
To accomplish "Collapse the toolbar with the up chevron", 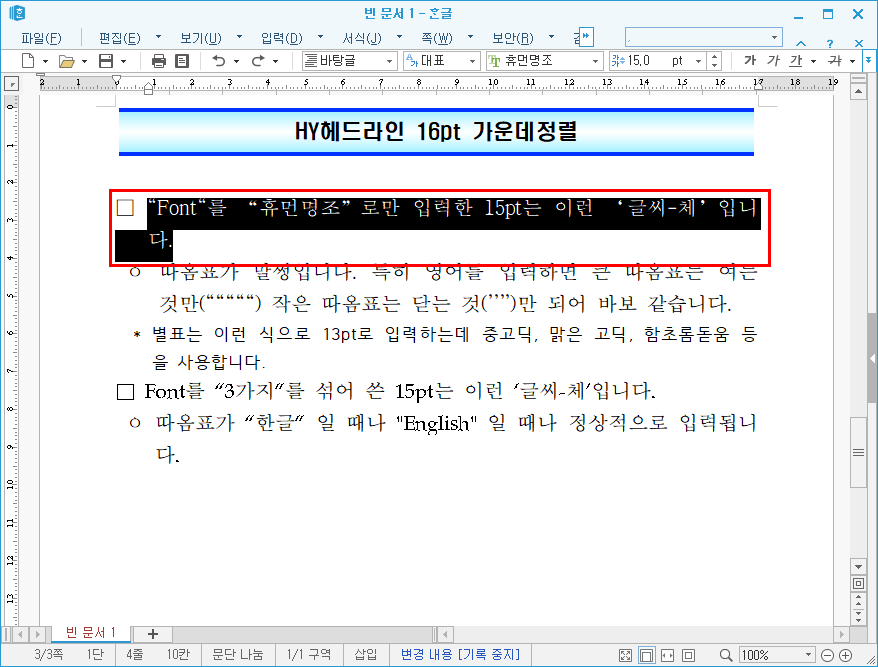I will pos(801,43).
